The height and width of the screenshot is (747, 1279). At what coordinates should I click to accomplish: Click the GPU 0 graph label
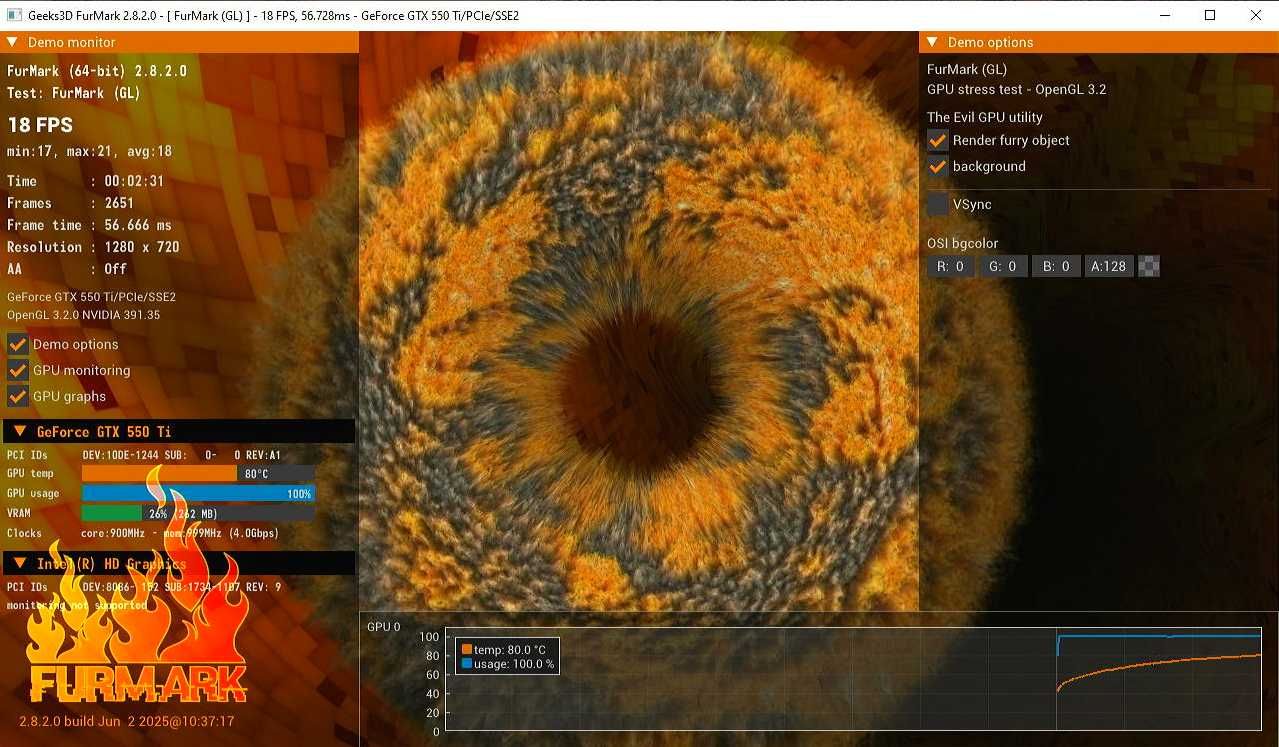(383, 627)
